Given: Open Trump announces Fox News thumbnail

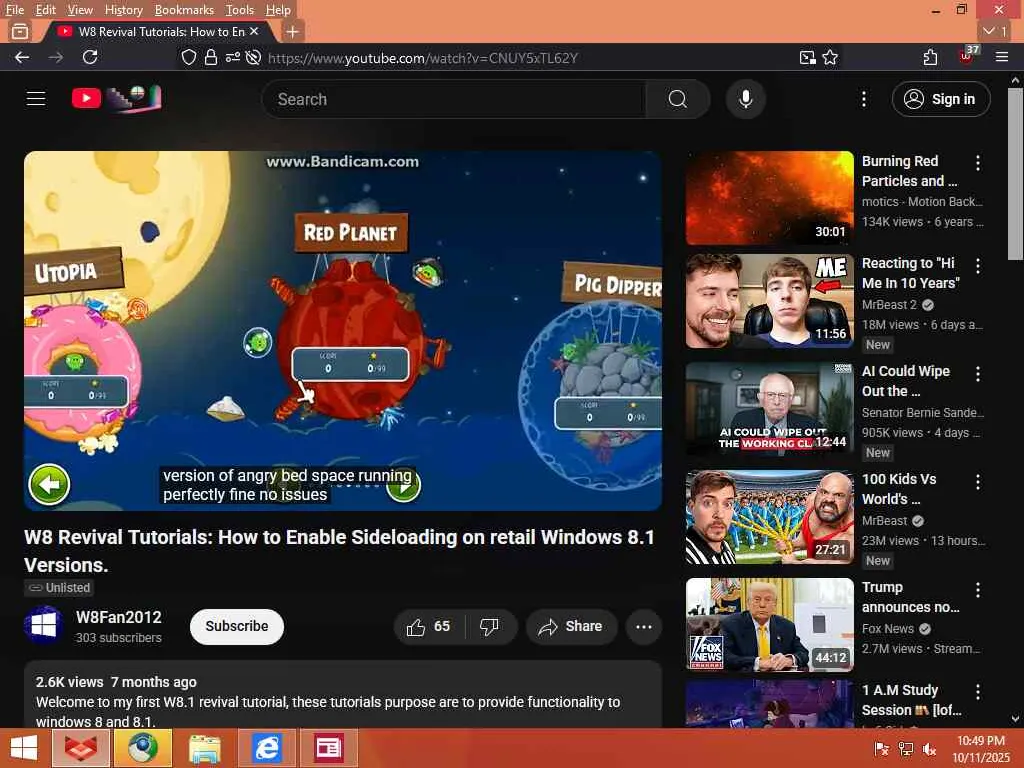Looking at the screenshot, I should tap(769, 625).
